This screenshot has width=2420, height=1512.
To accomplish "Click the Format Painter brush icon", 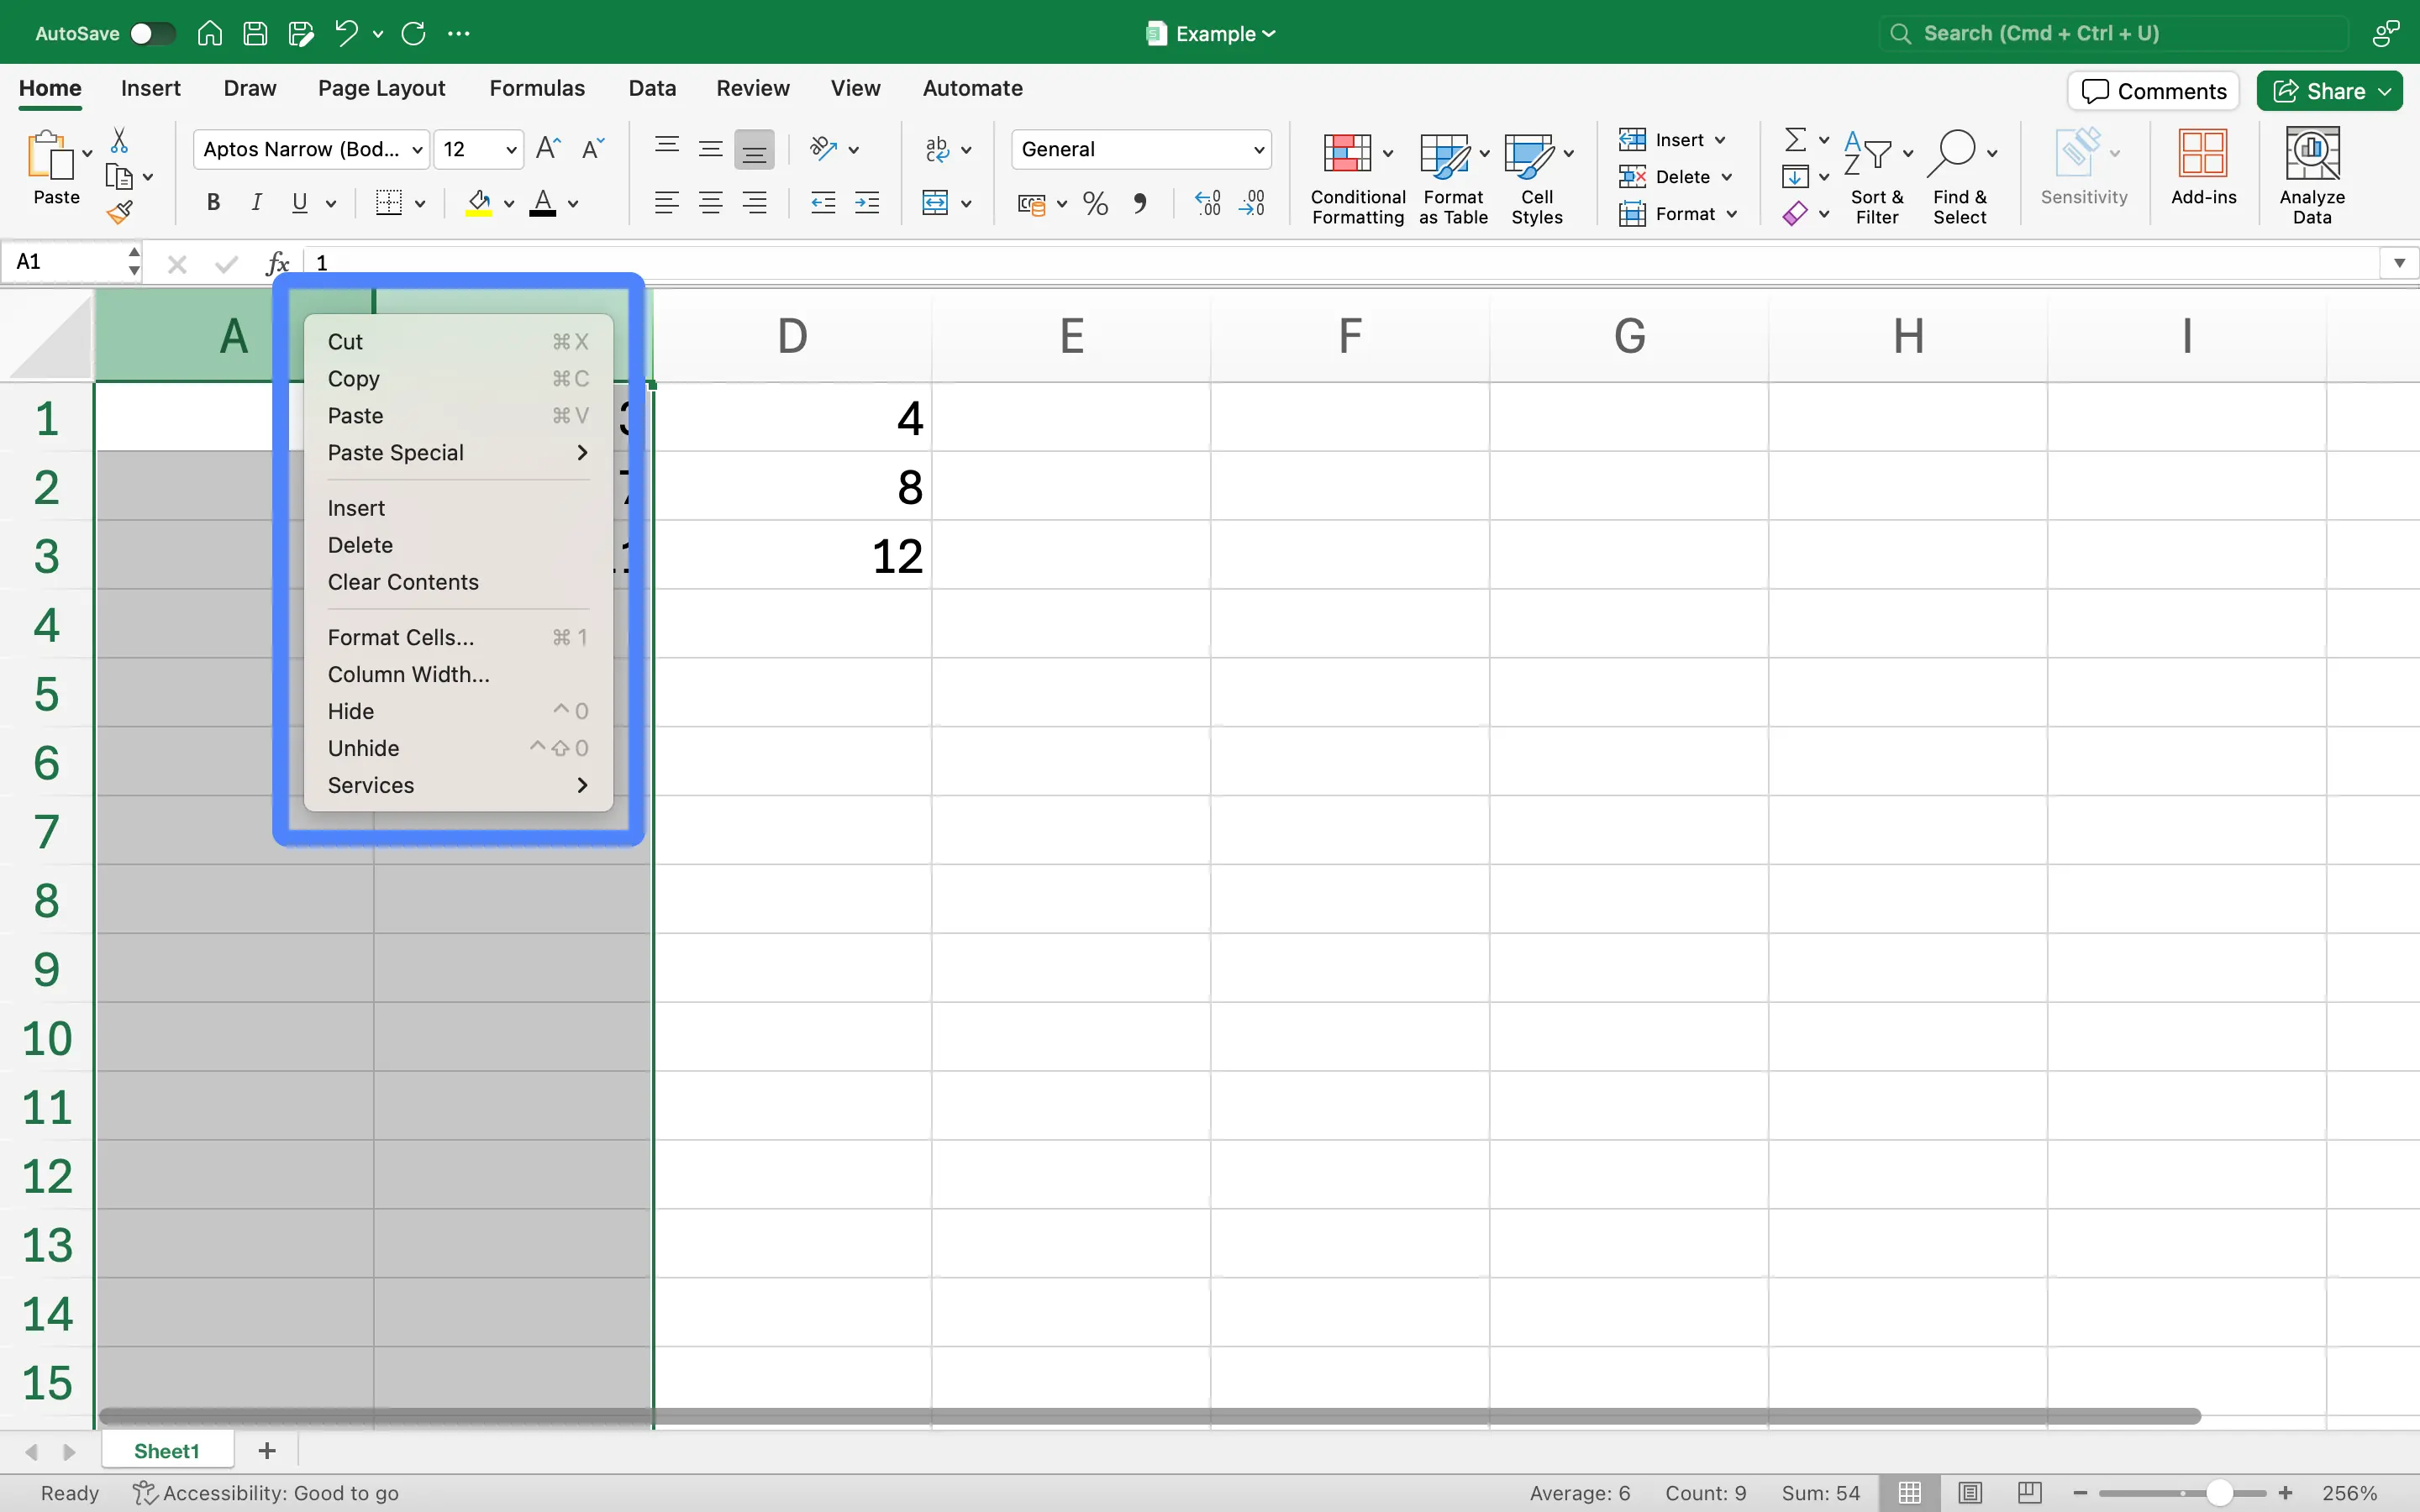I will coord(119,212).
